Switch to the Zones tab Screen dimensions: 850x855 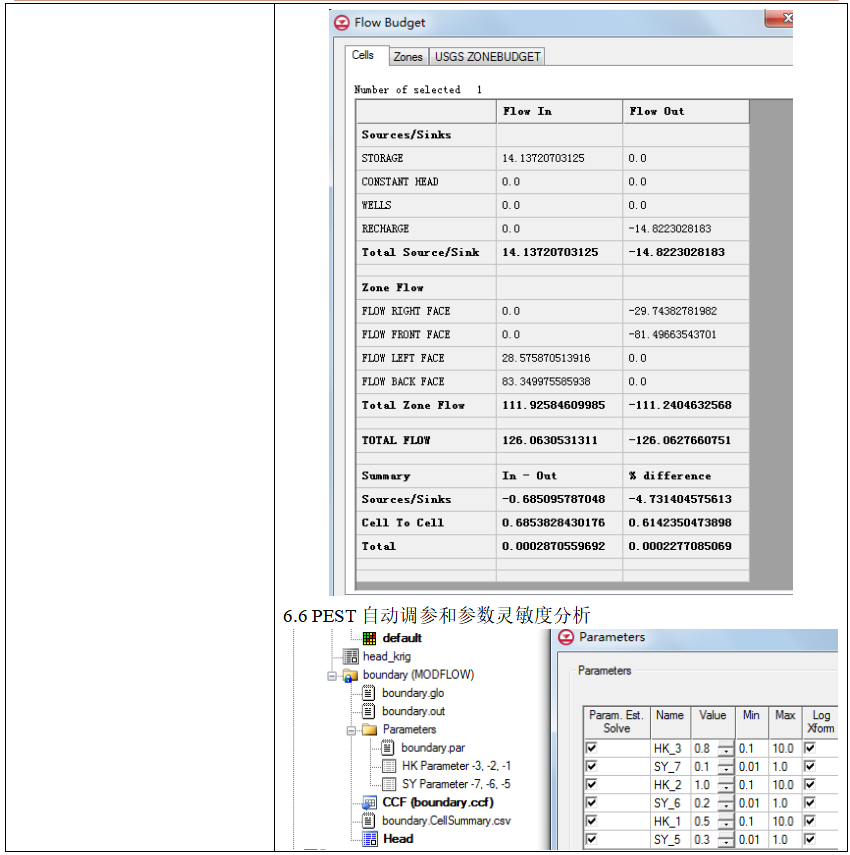[407, 57]
